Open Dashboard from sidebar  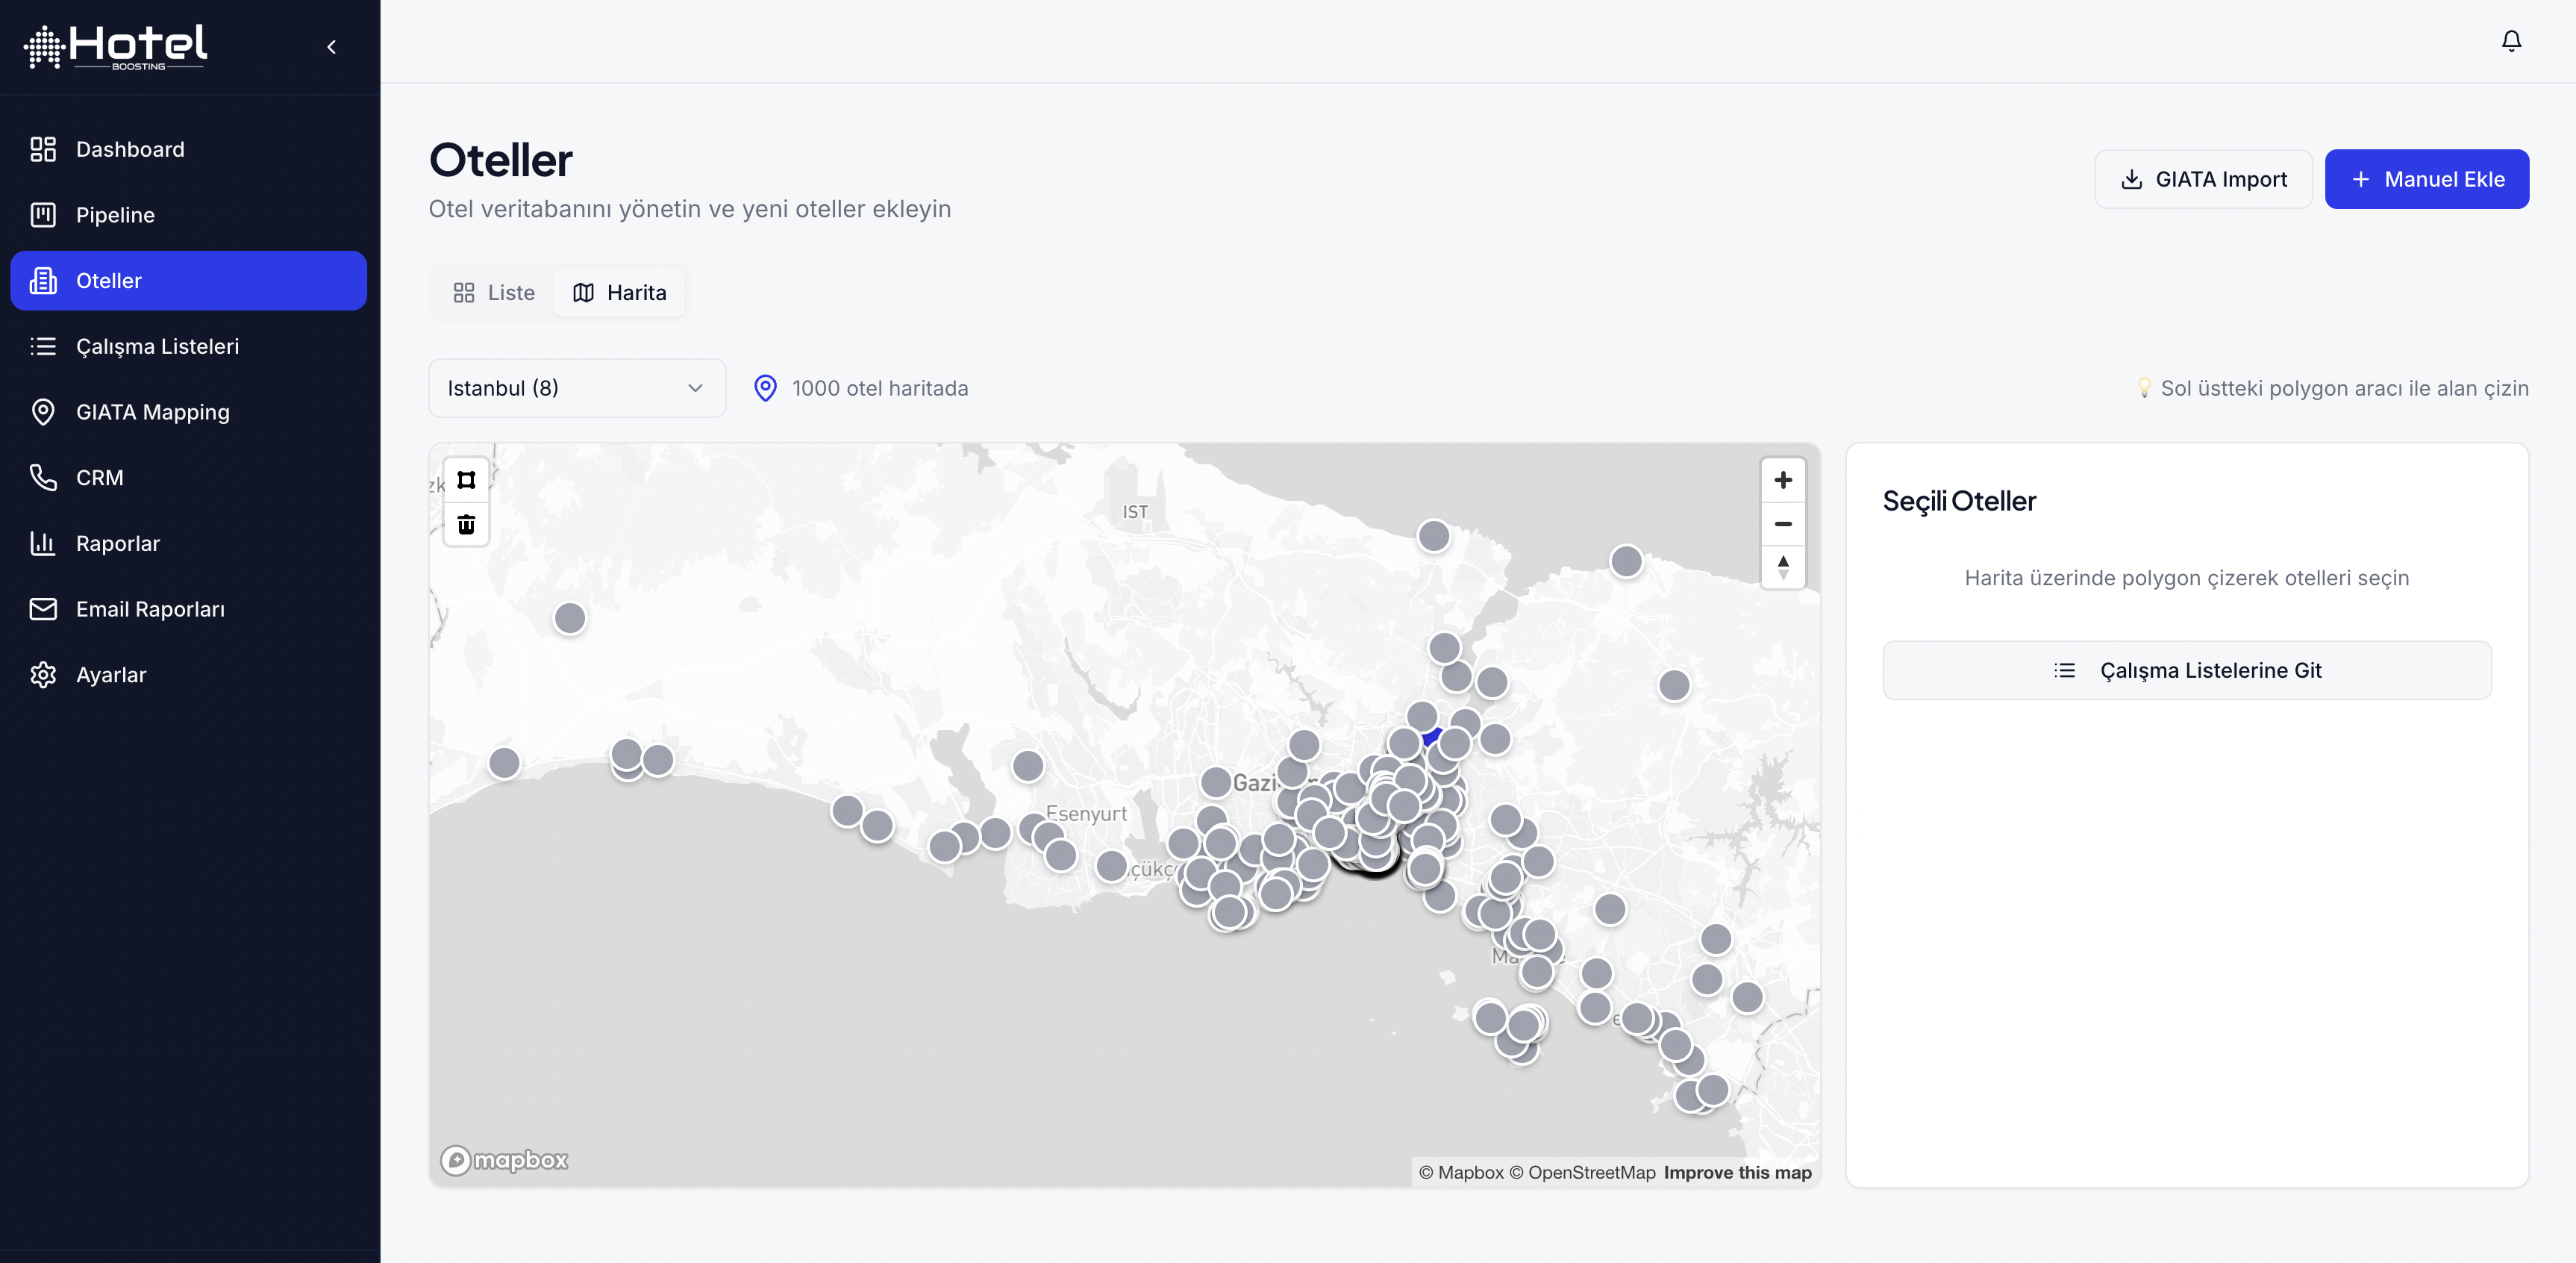tap(130, 149)
